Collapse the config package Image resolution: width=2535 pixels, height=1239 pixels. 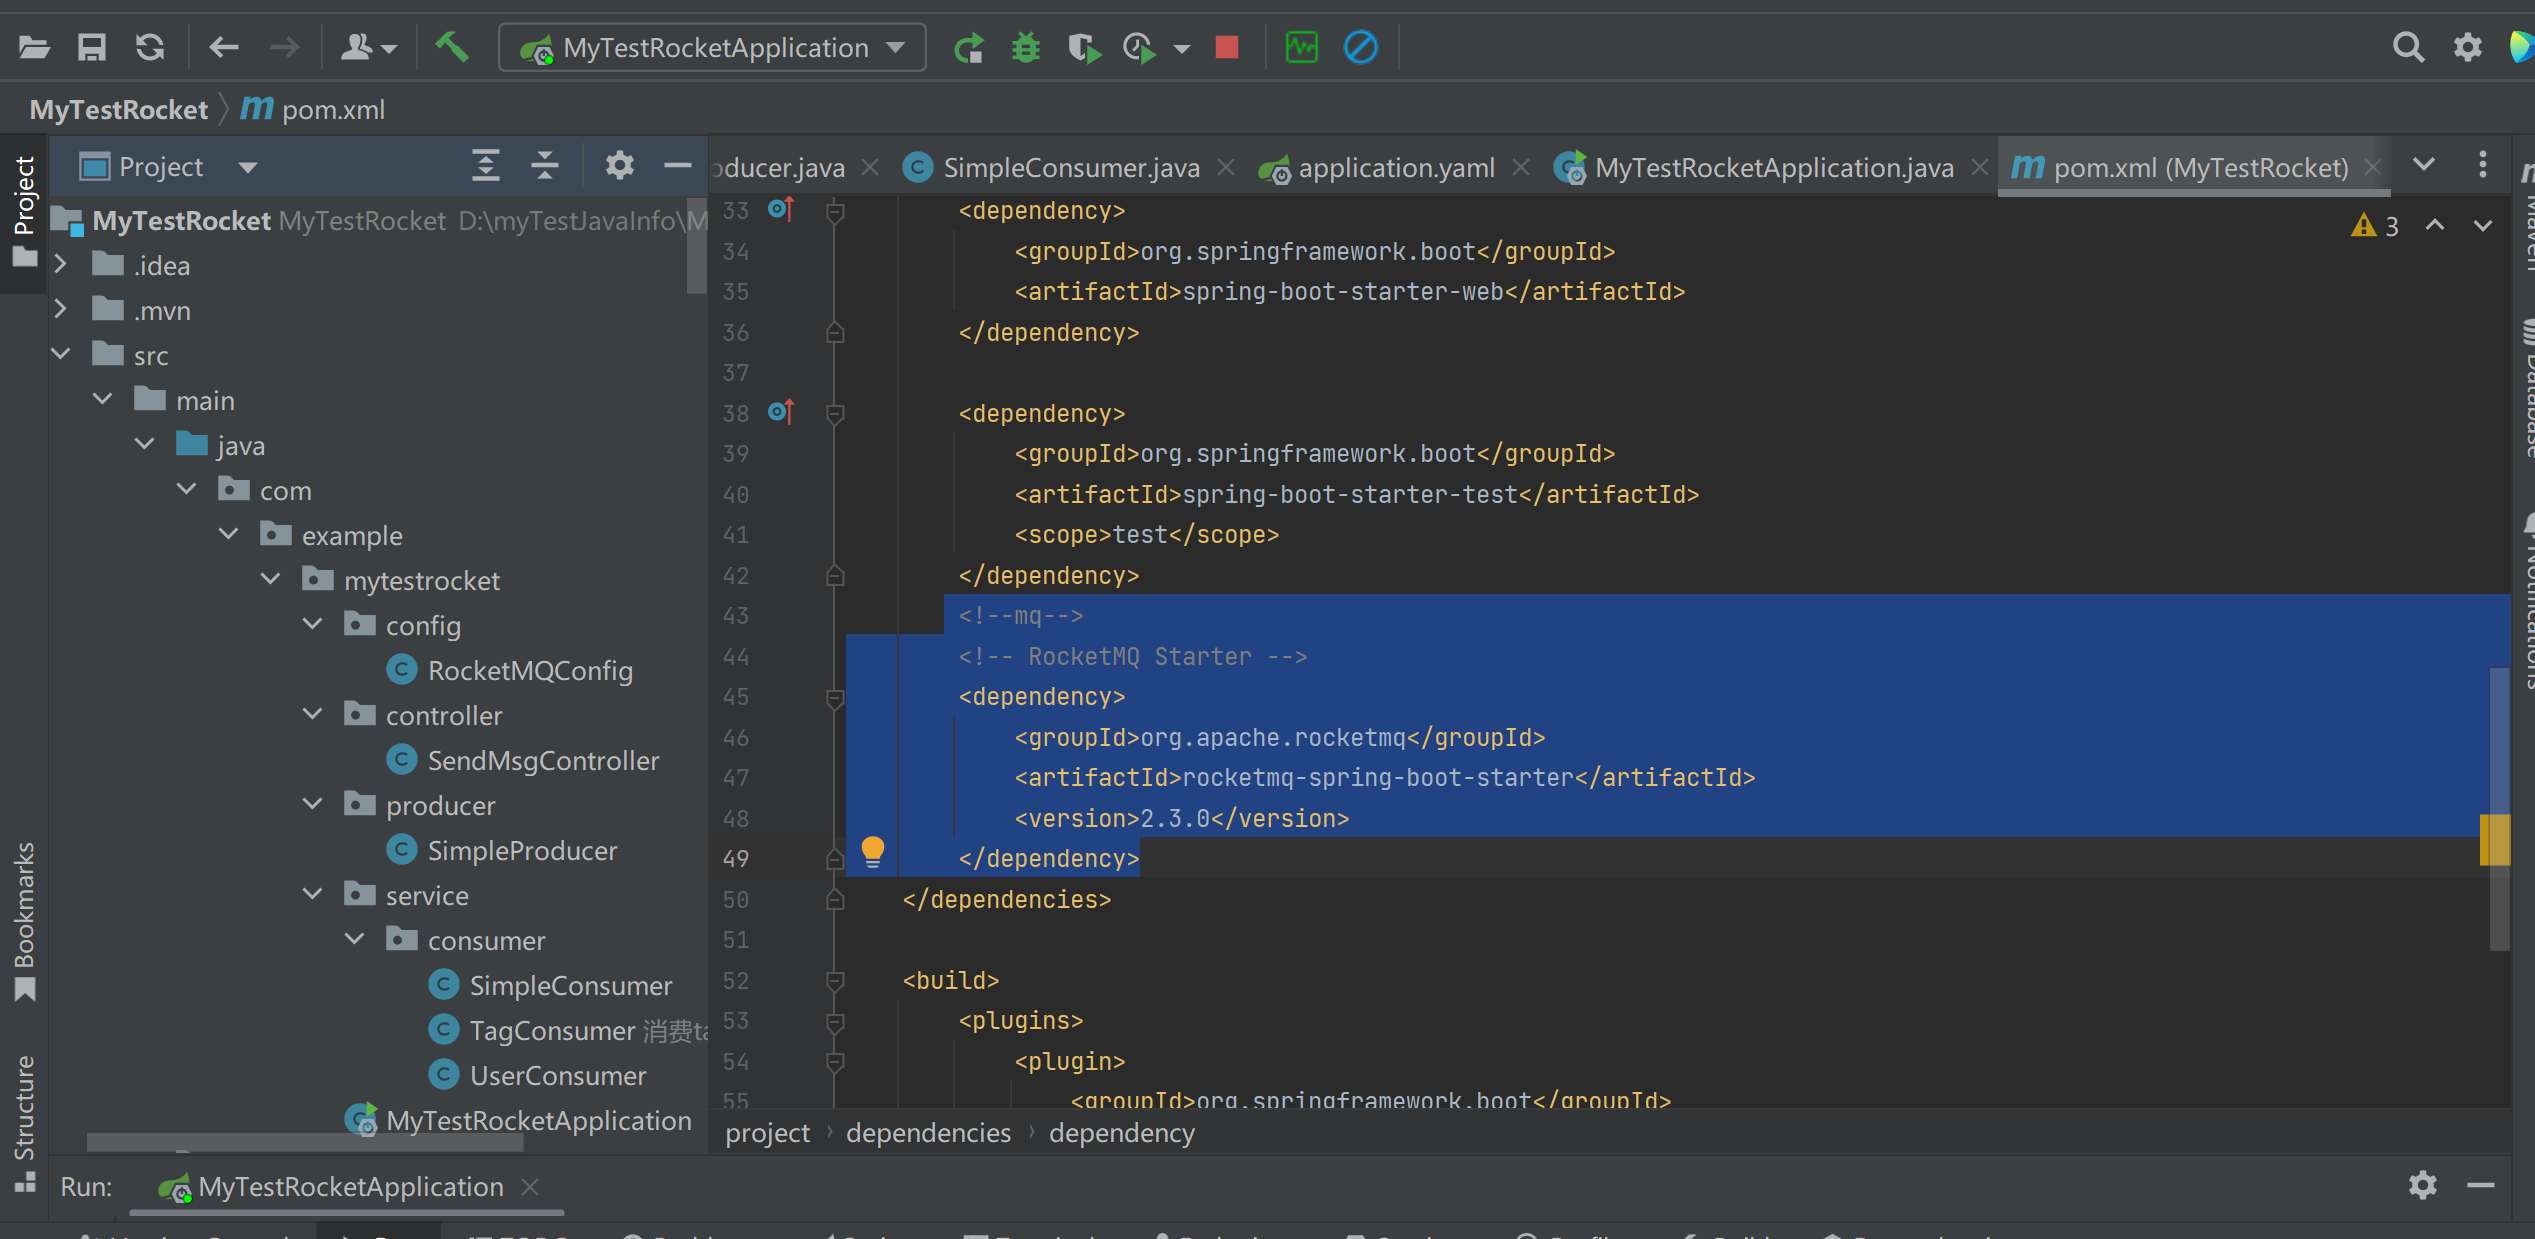[x=313, y=625]
